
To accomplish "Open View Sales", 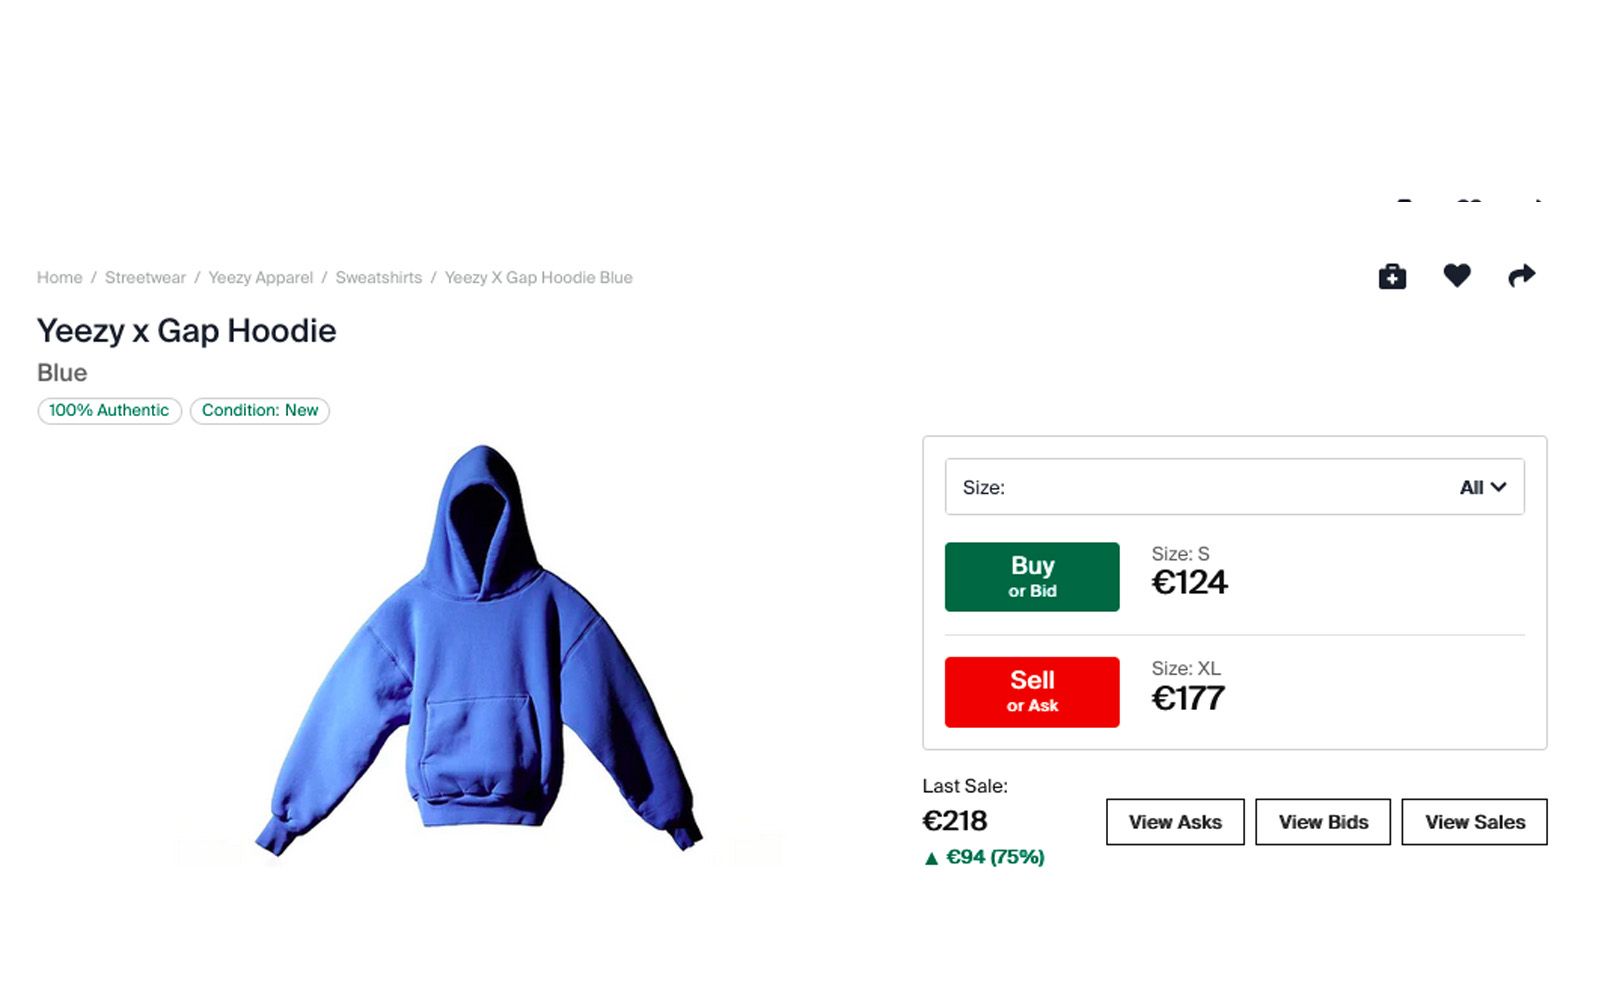I will [1475, 822].
